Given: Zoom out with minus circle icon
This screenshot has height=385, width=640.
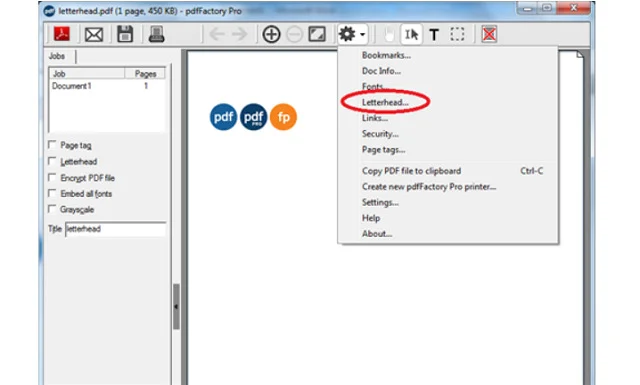Looking at the screenshot, I should coord(294,34).
